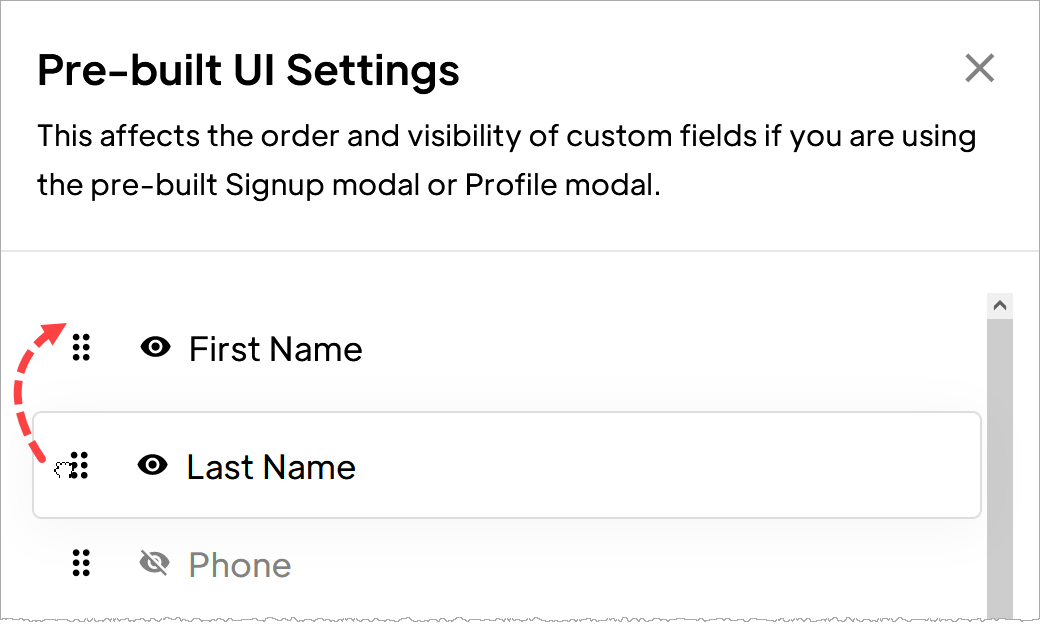Click the Pre-built UI Settings title
This screenshot has height=624, width=1040.
point(248,70)
